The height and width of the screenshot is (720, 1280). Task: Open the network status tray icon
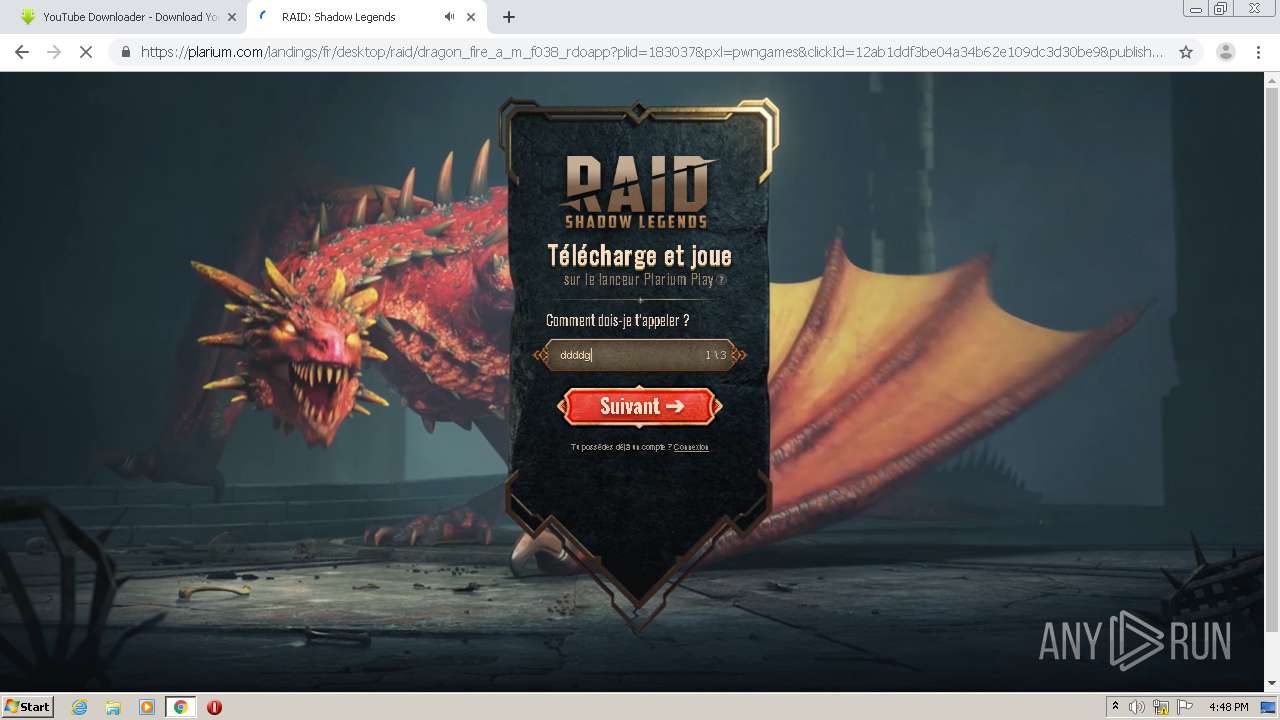click(1161, 707)
